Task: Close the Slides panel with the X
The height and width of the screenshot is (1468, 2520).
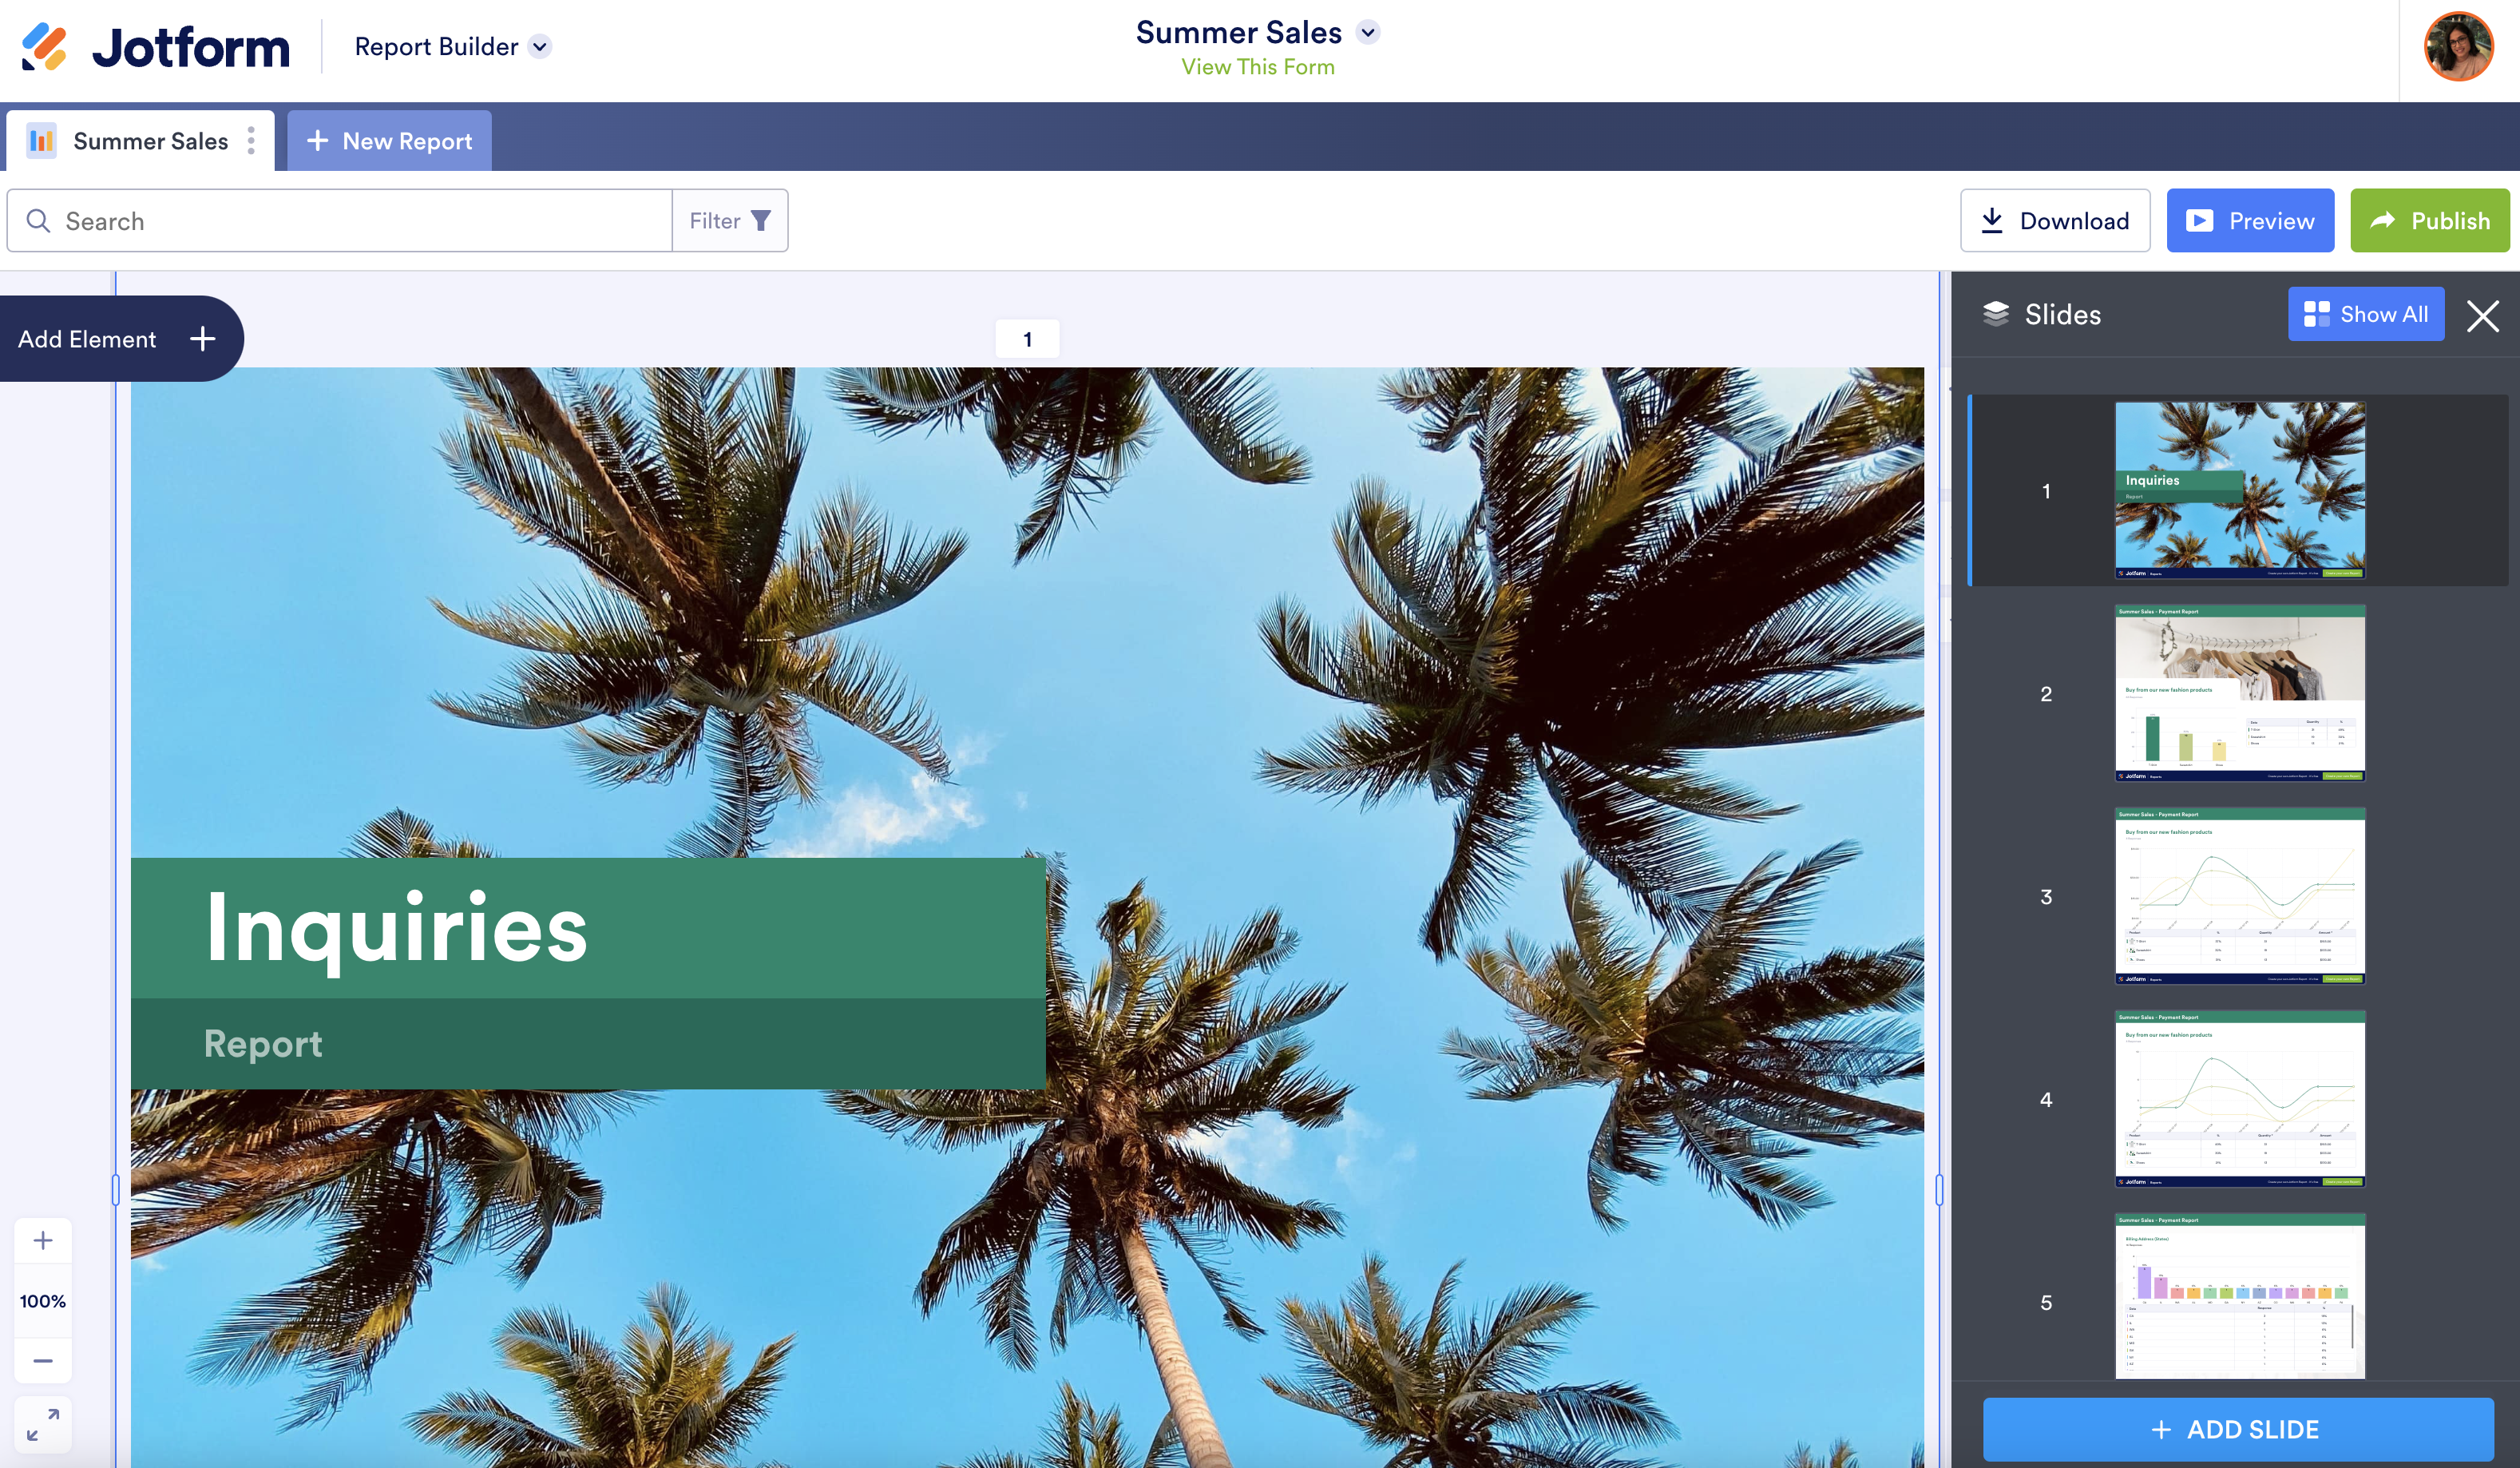Action: 2482,316
